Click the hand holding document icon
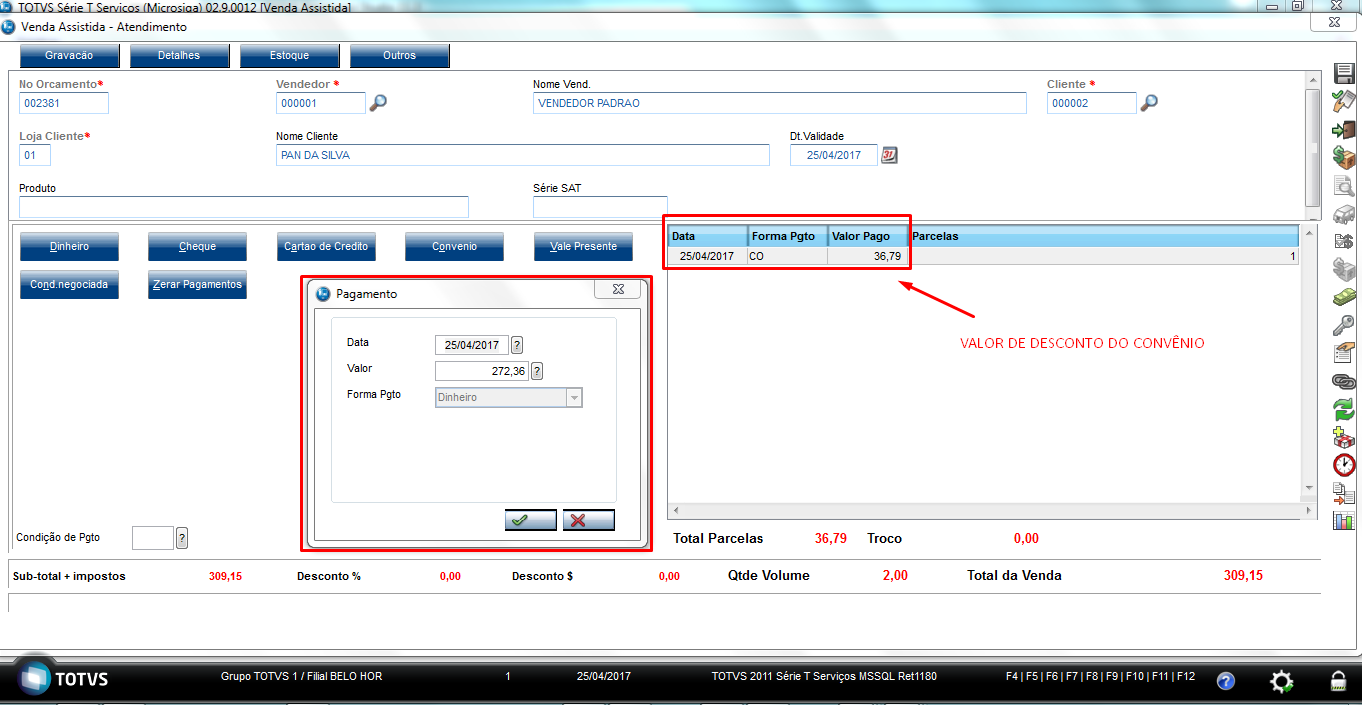The width and height of the screenshot is (1362, 705). click(1344, 353)
